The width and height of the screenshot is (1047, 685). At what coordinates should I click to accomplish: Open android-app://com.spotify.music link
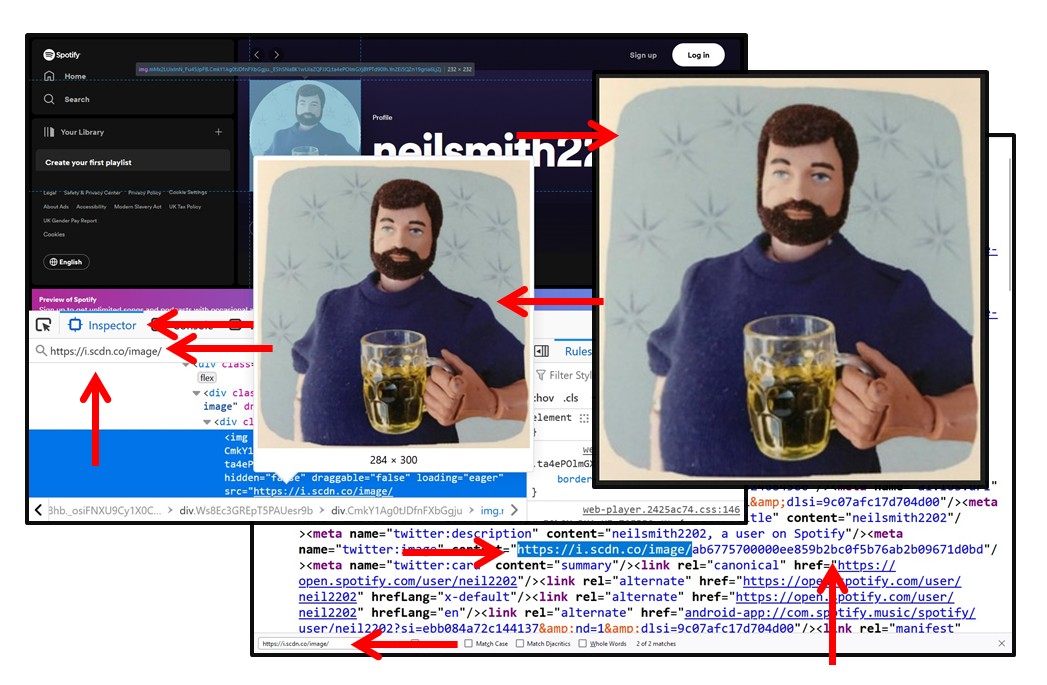(x=830, y=612)
